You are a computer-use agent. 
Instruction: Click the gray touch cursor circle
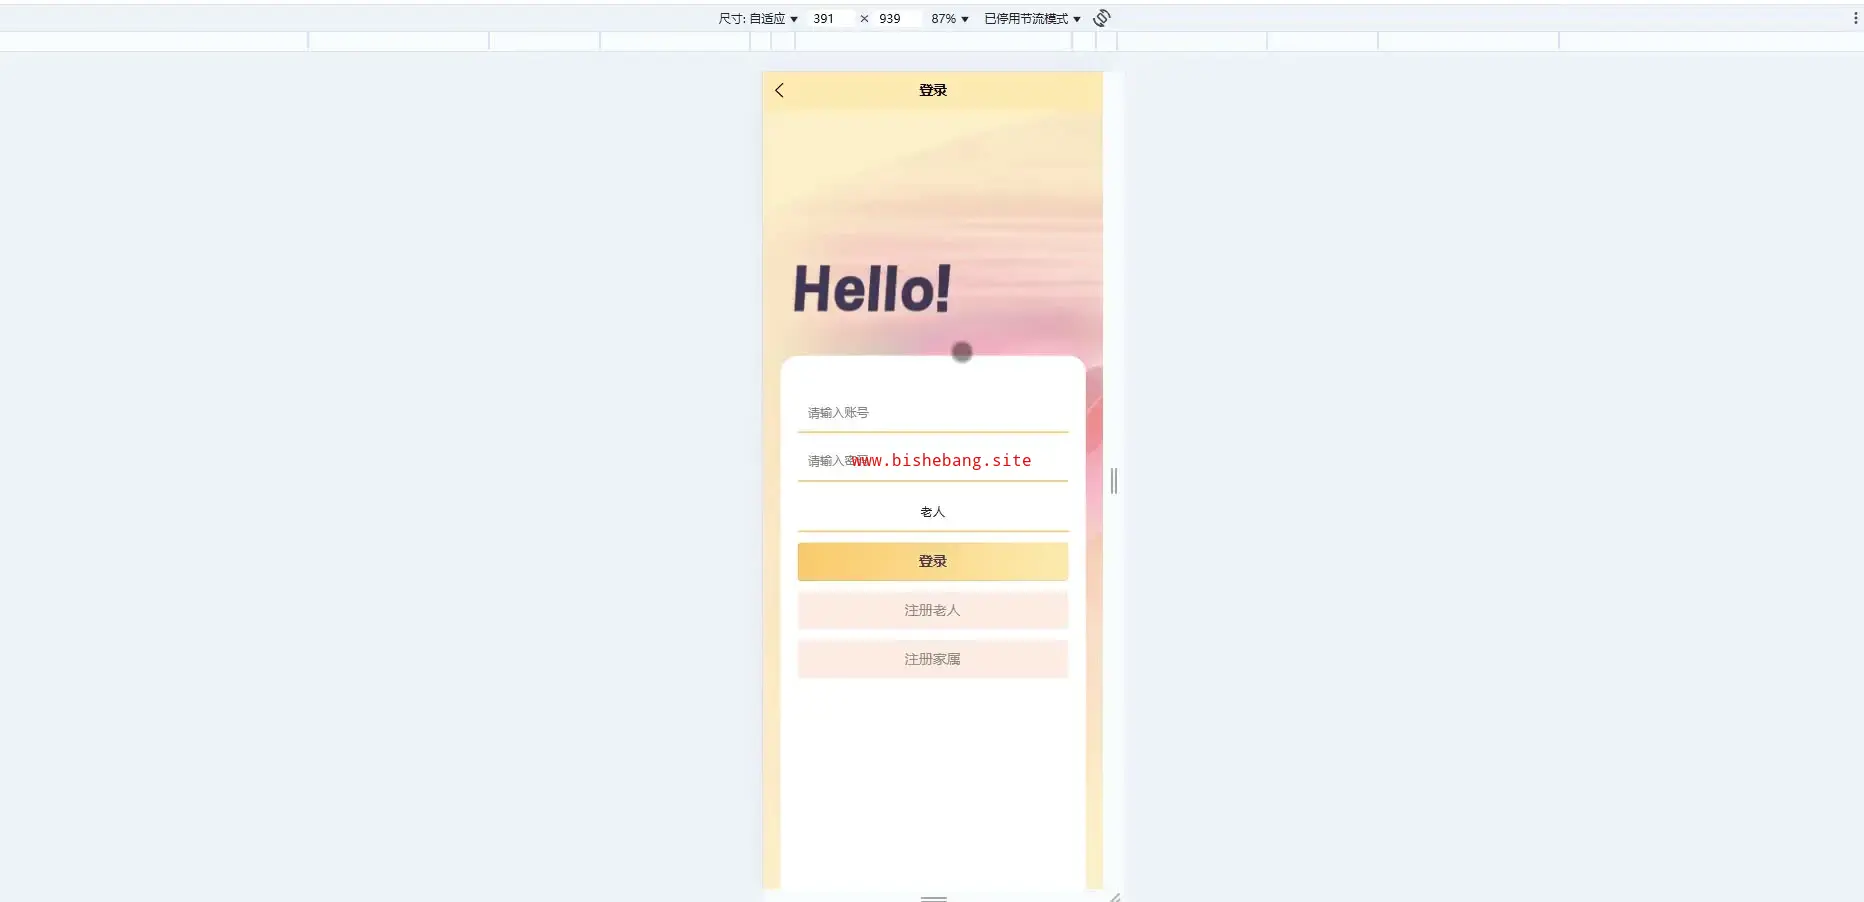pos(962,352)
